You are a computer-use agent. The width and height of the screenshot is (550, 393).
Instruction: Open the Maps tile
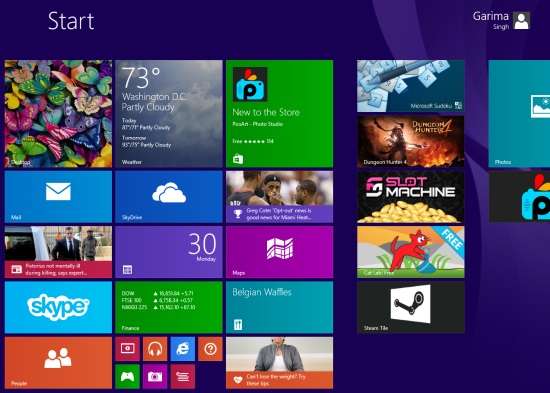(x=279, y=252)
